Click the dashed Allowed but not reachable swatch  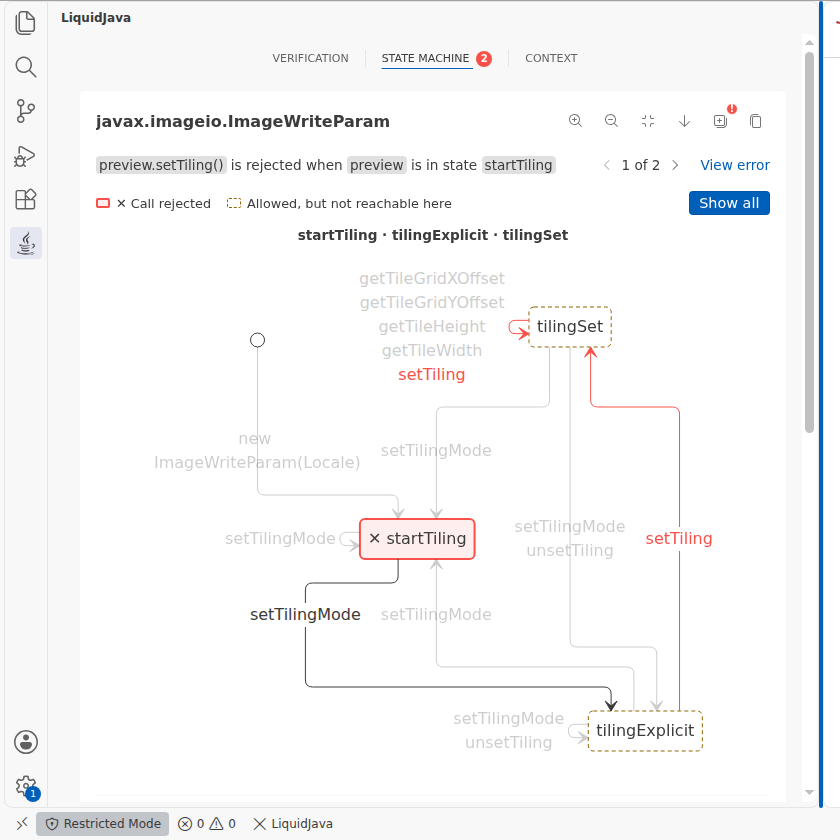[x=234, y=203]
